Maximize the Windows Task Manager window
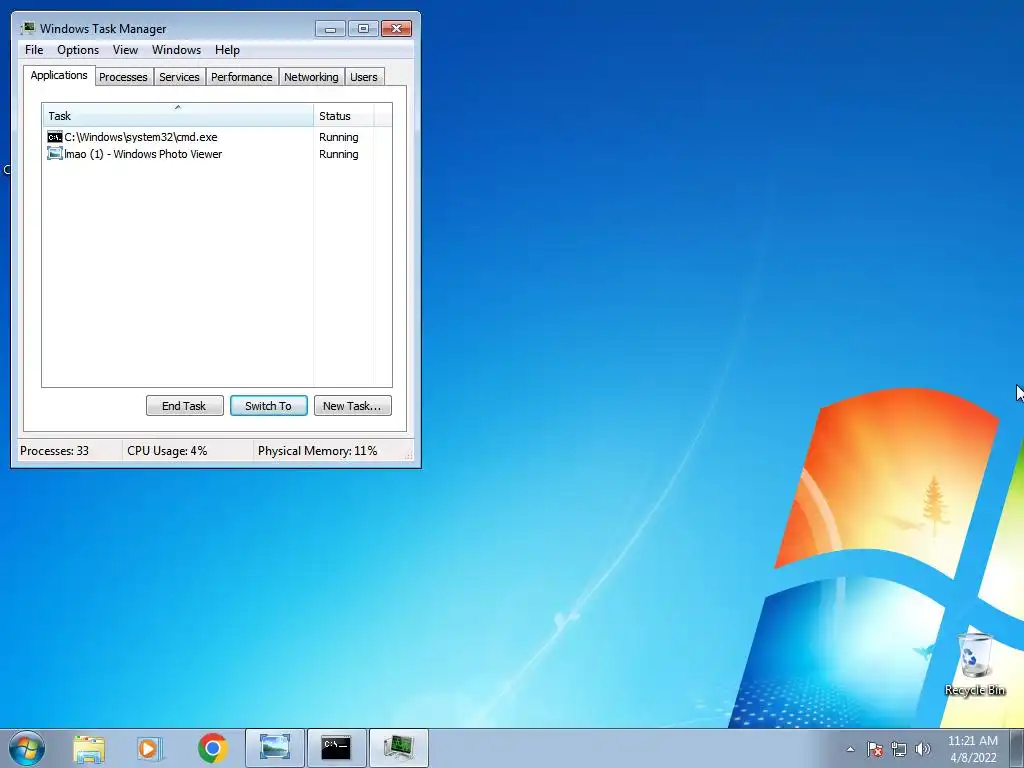 coord(363,29)
